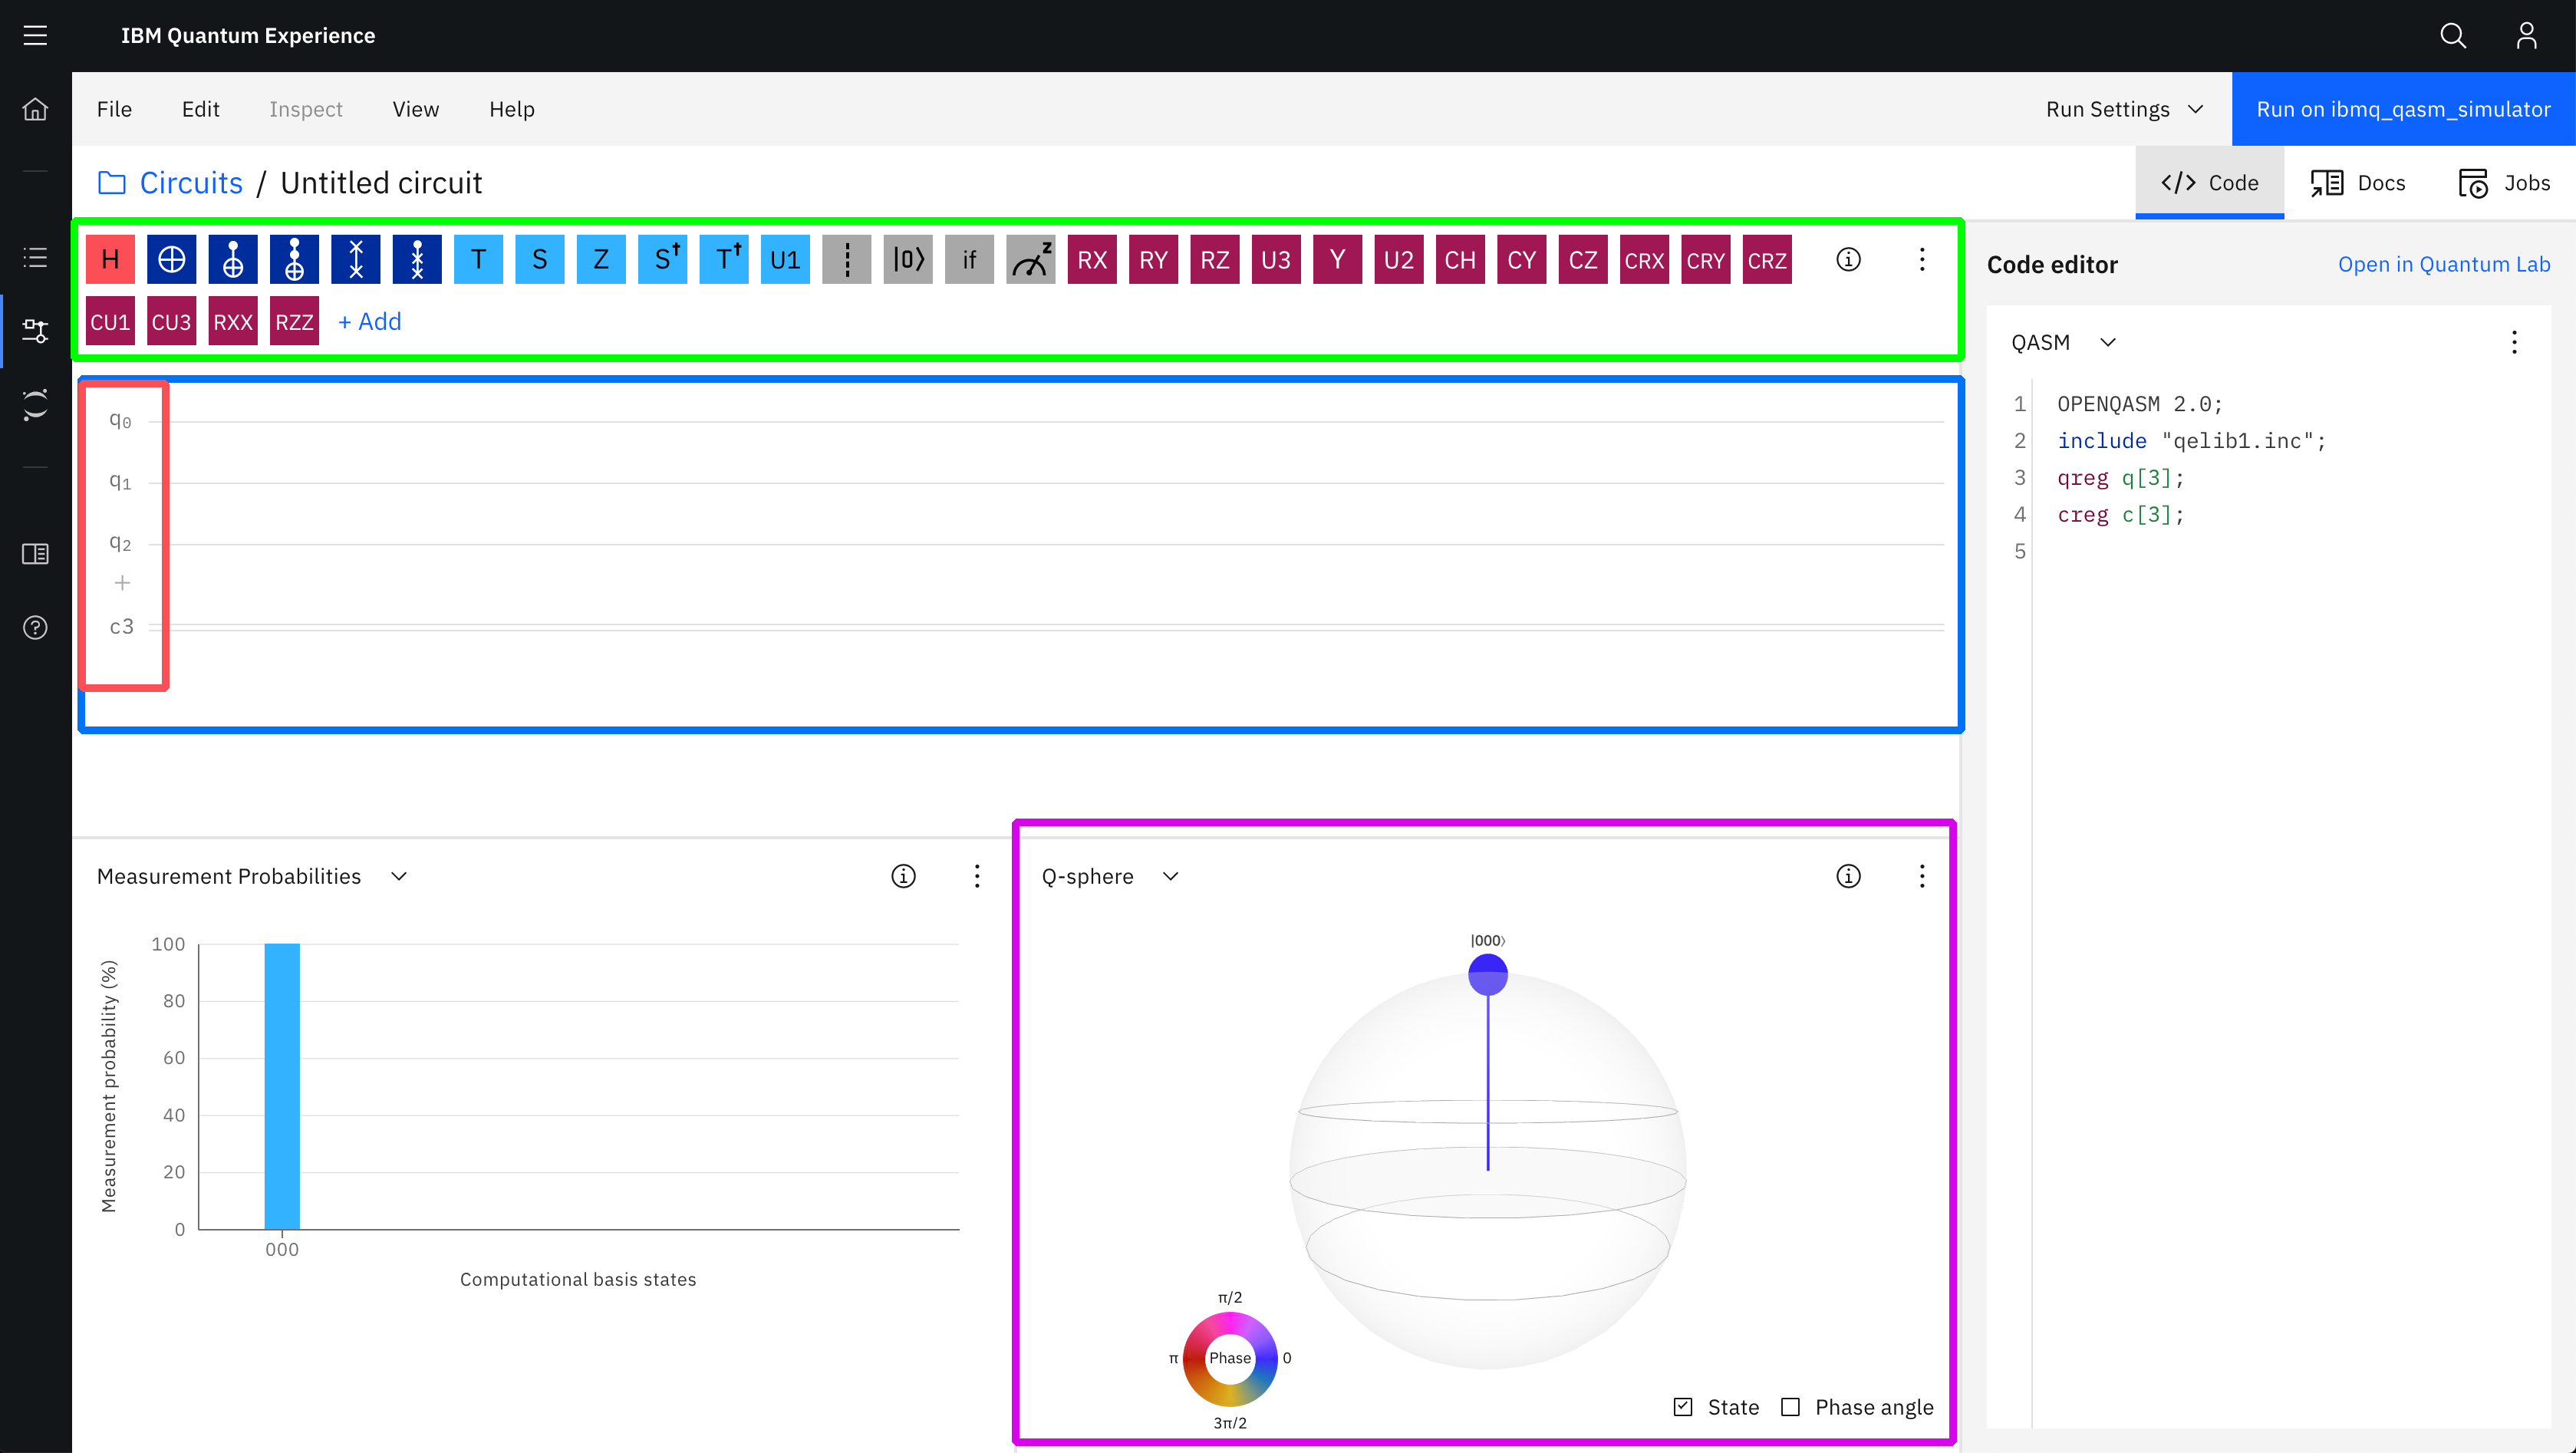Expand Measurement Probabilities view selector
The height and width of the screenshot is (1453, 2576).
pyautogui.click(x=398, y=876)
